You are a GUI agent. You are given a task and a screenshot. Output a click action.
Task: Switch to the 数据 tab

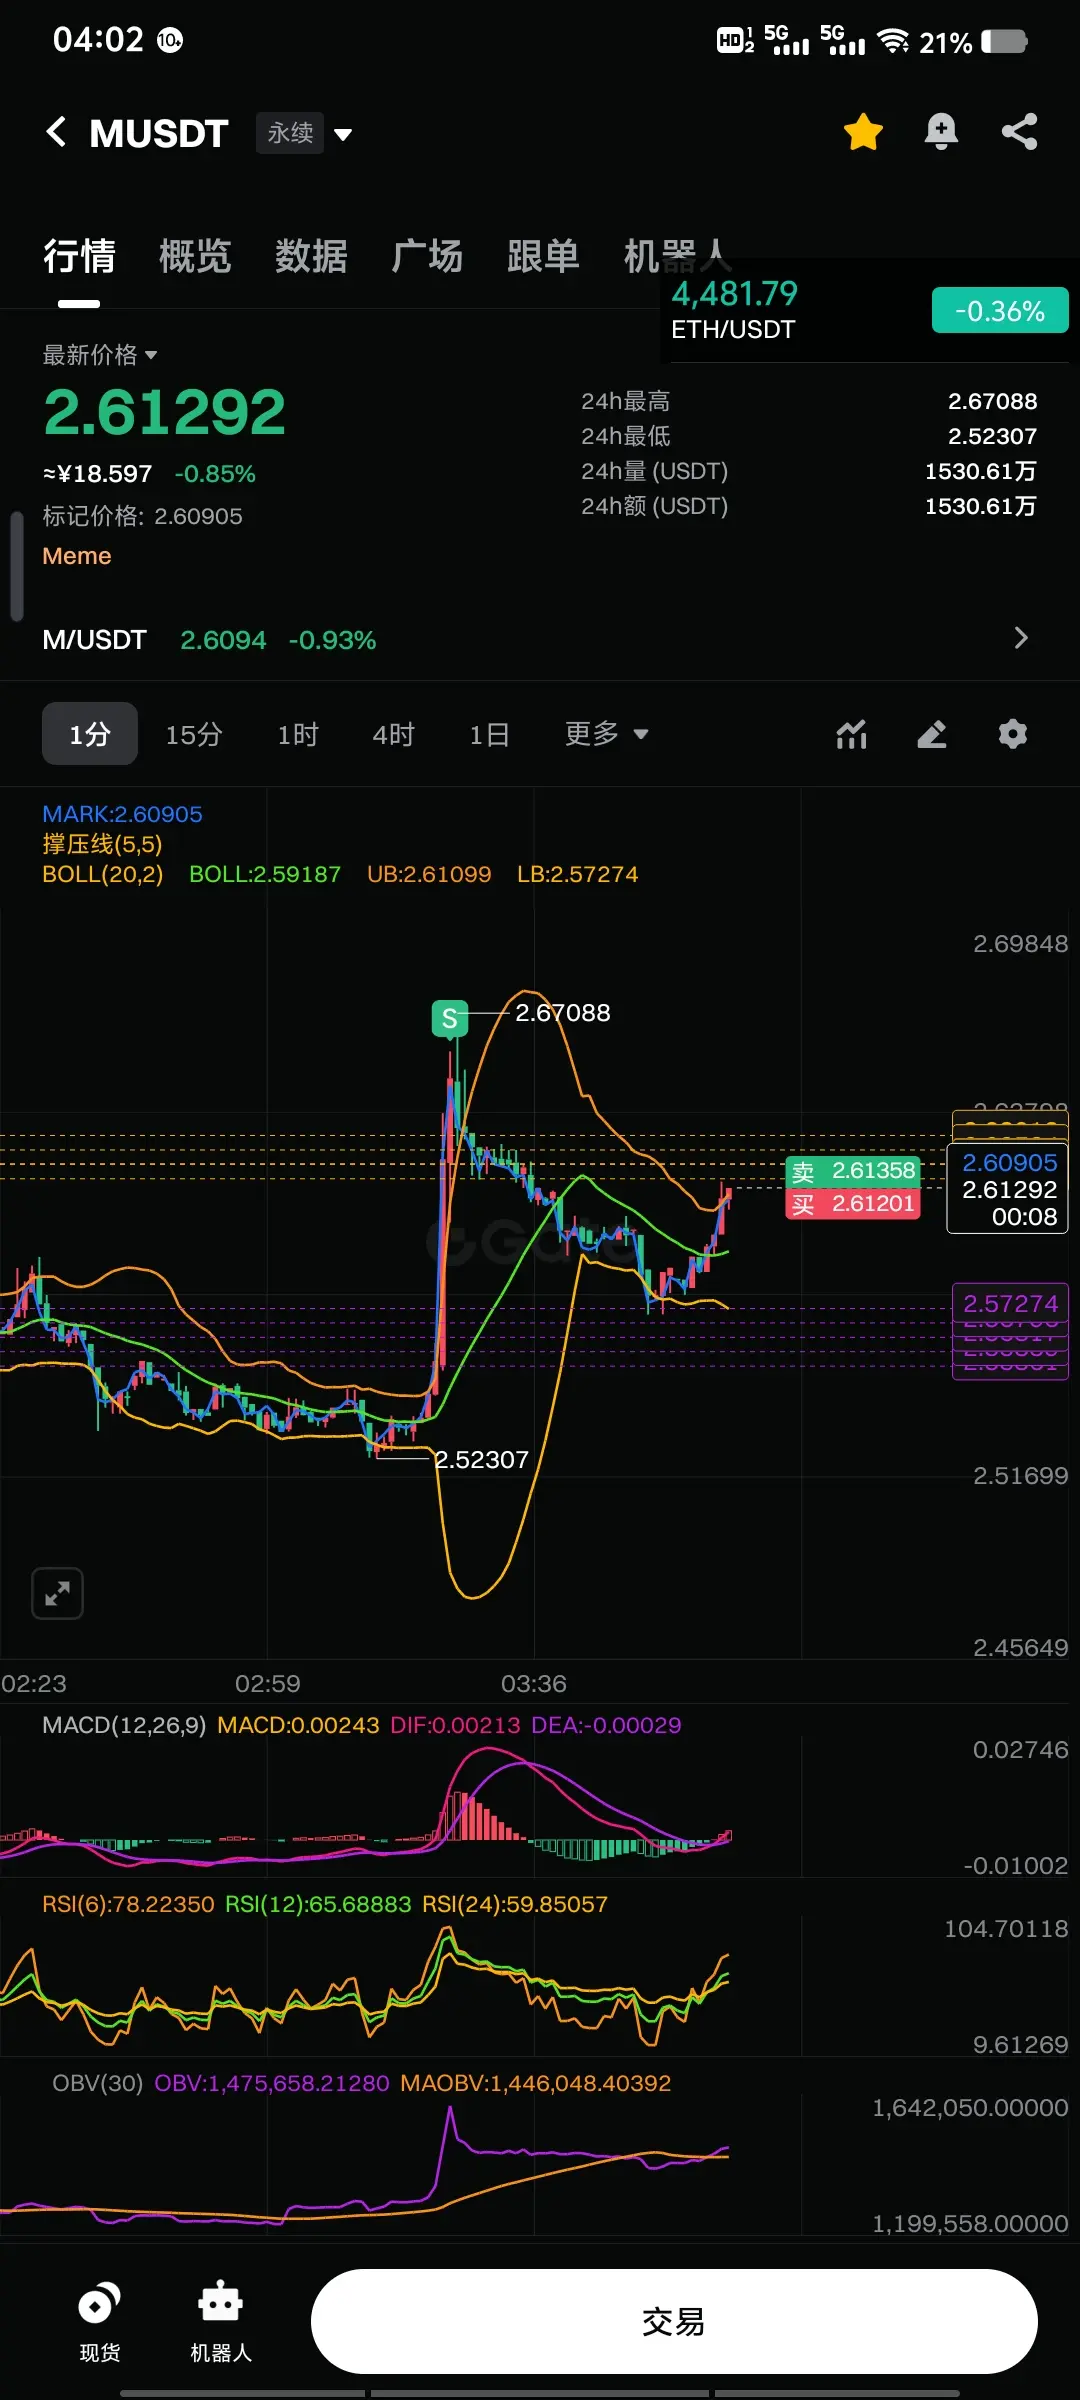coord(311,257)
